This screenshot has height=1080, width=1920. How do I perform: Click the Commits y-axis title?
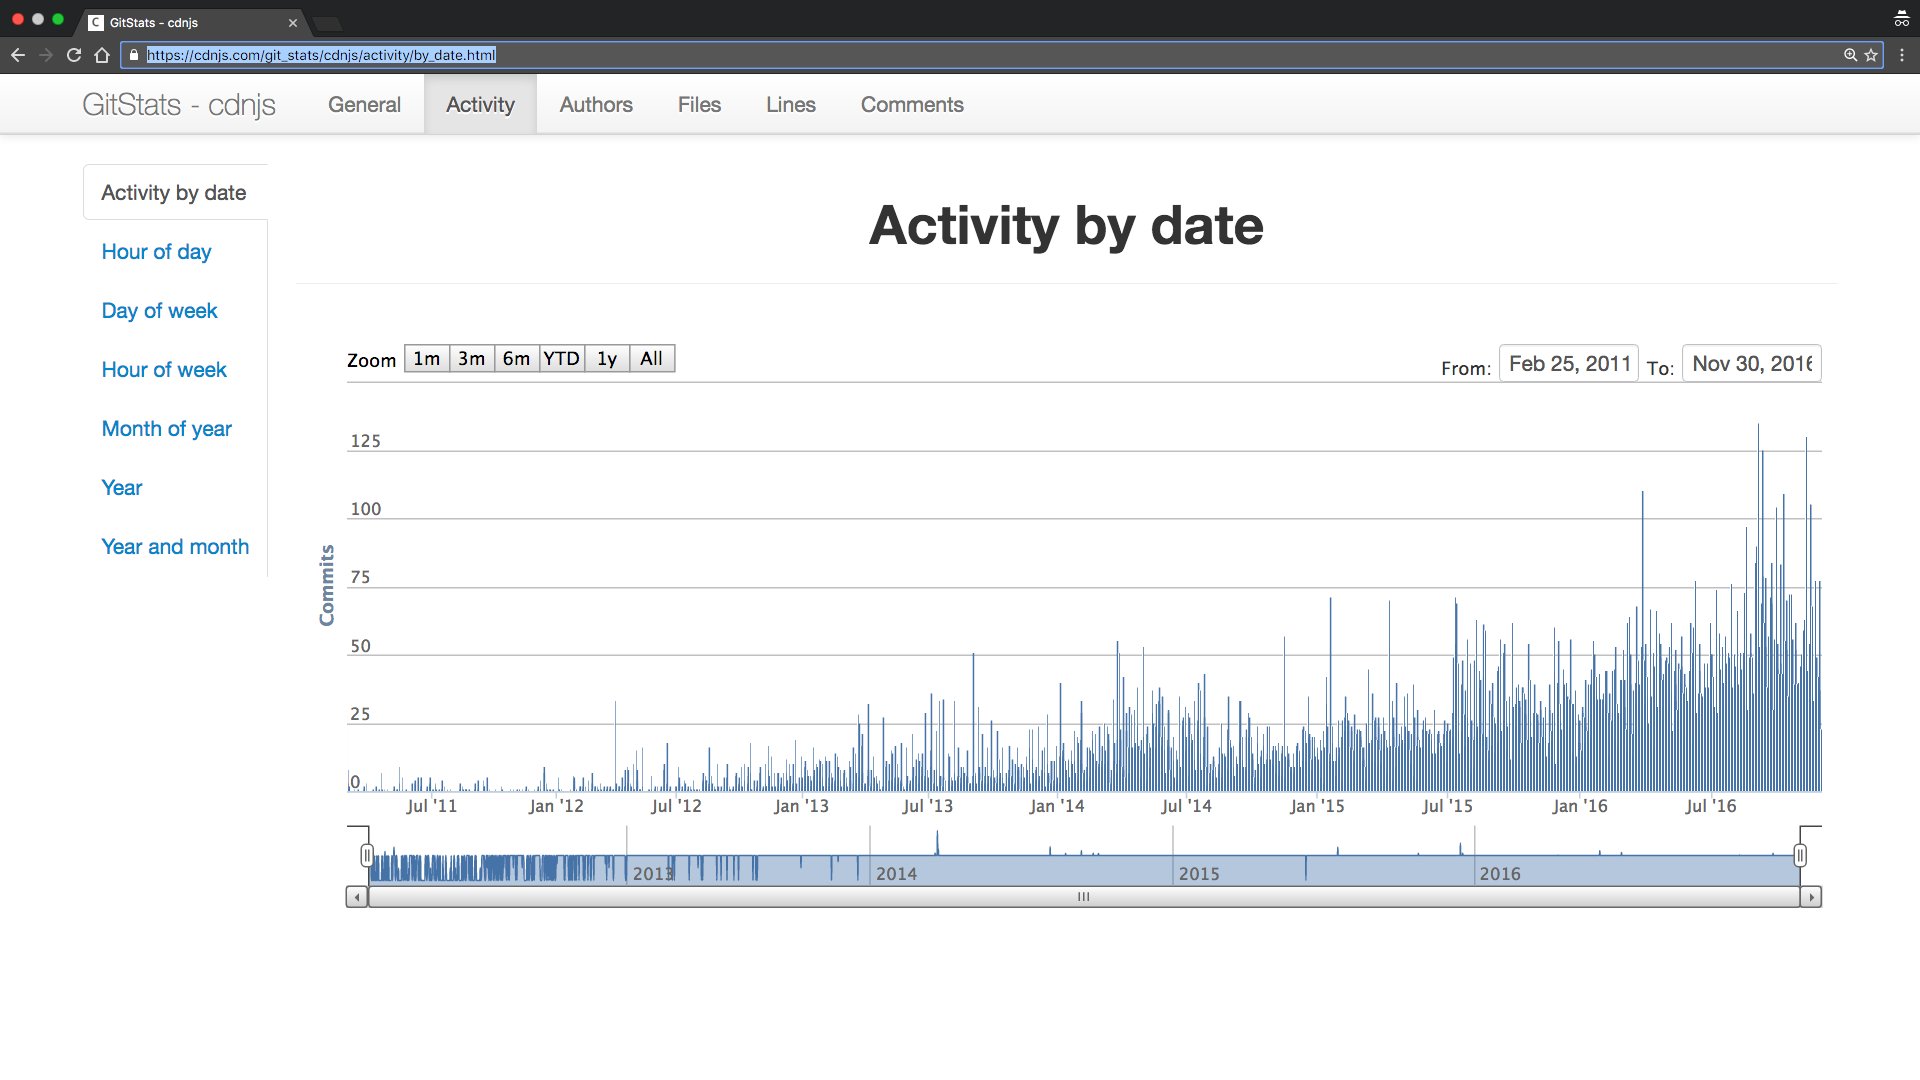click(327, 586)
